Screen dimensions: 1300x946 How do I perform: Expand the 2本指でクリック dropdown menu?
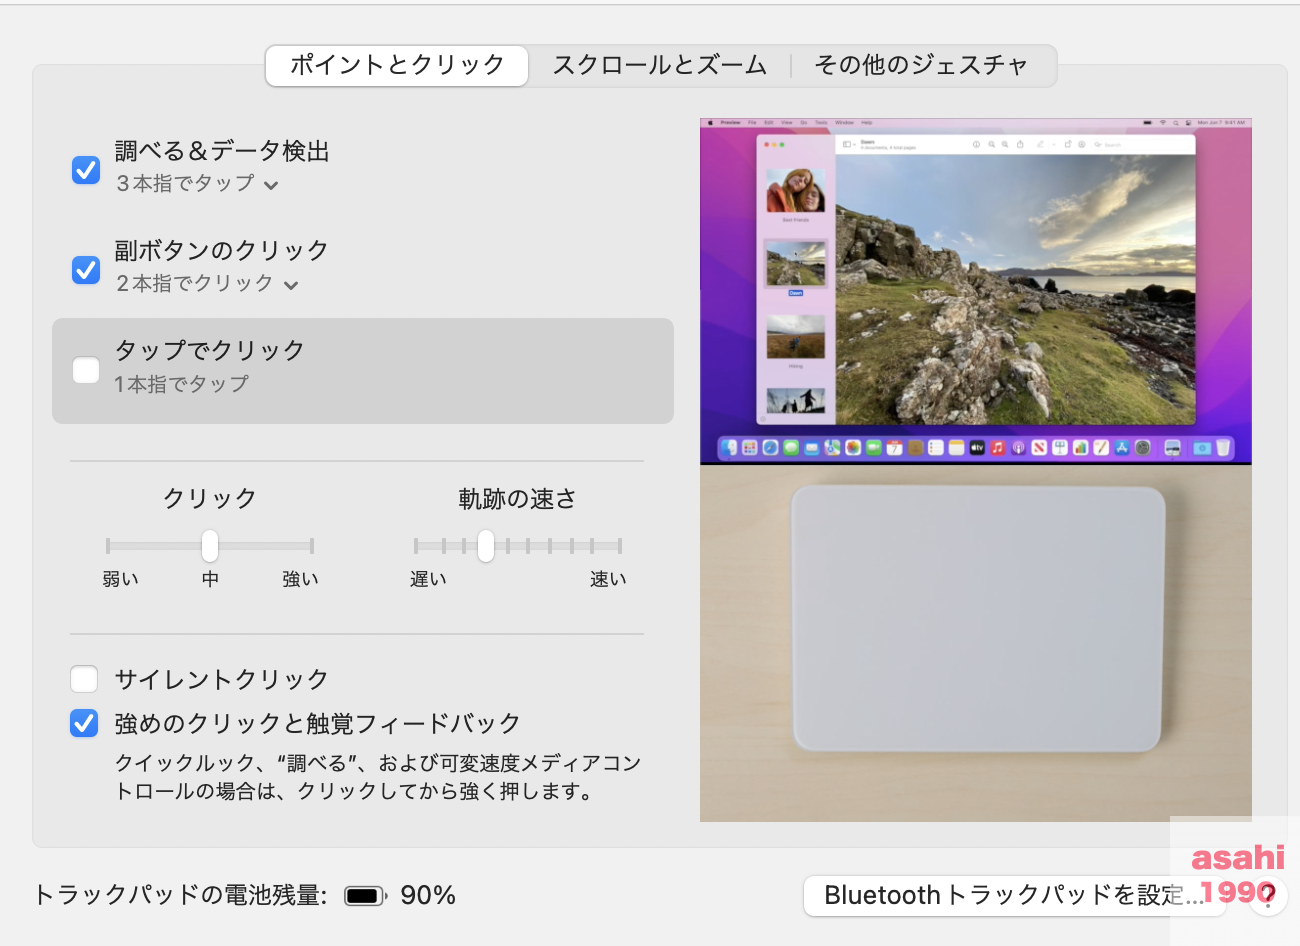coord(207,284)
